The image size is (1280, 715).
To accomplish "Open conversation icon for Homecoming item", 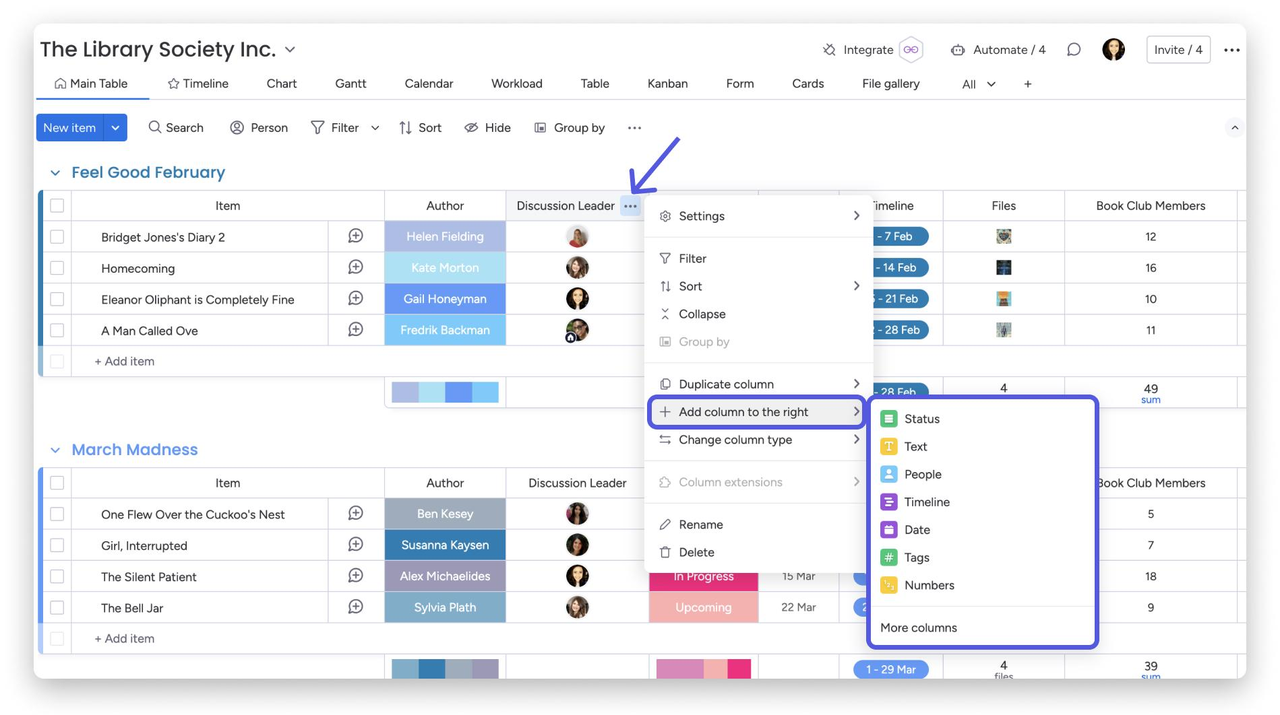I will [355, 268].
